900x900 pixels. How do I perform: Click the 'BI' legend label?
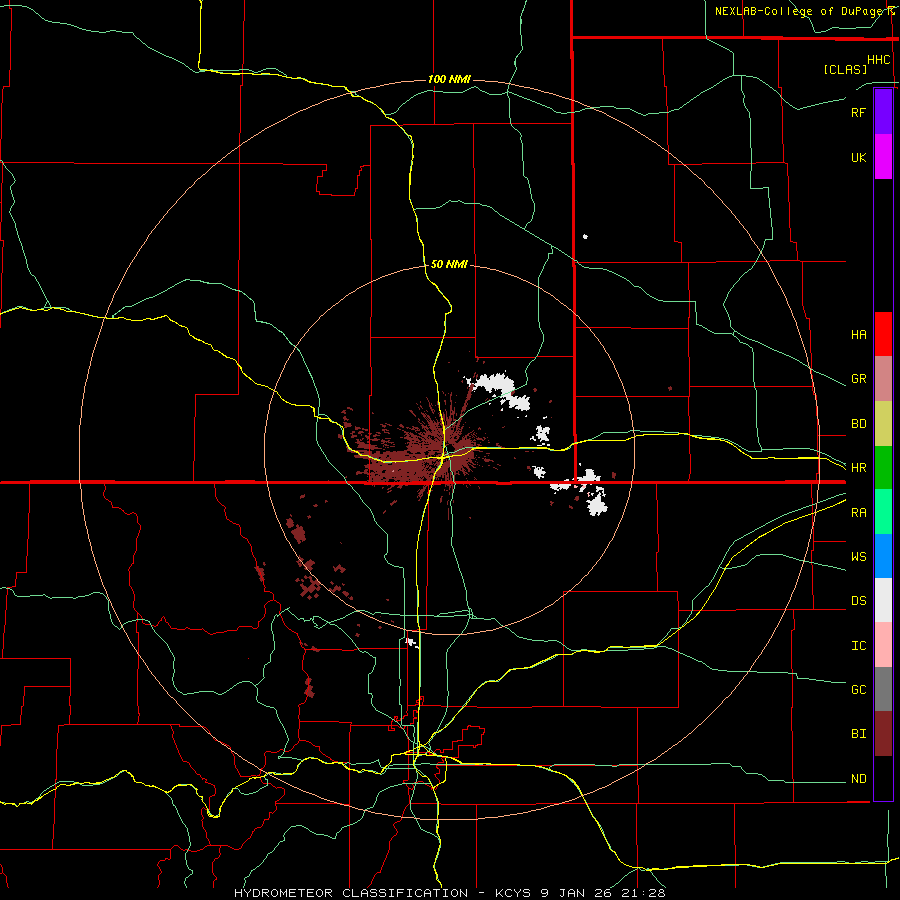(858, 734)
